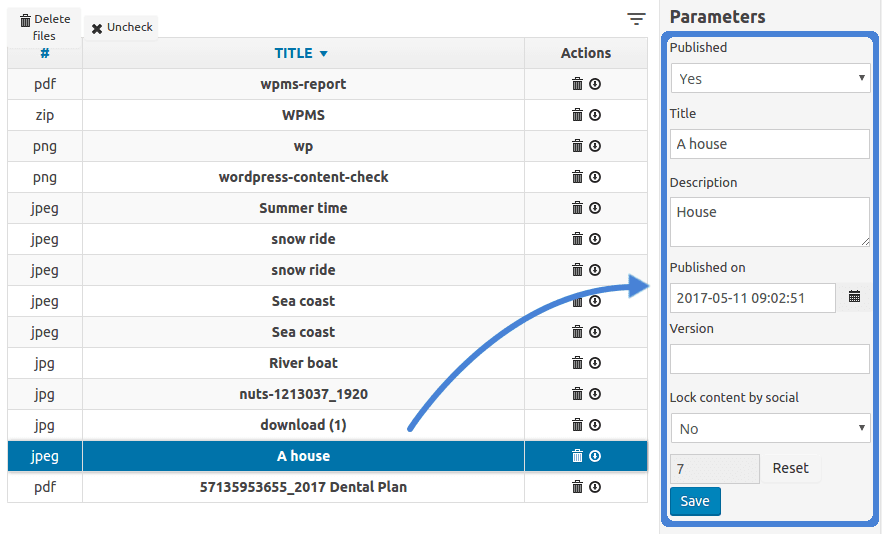Open the calendar date picker icon

coord(854,297)
